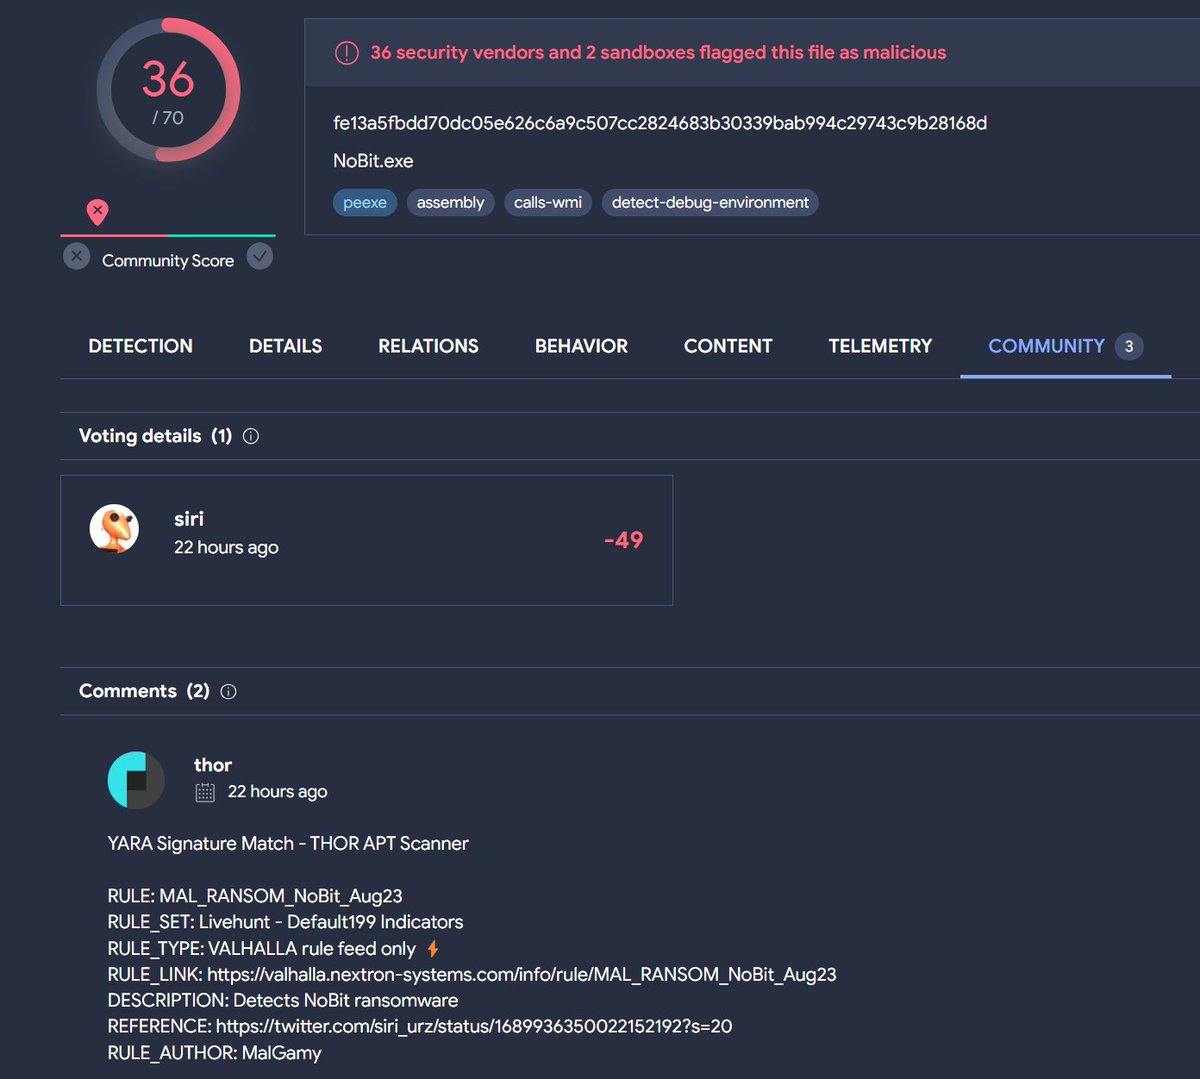
Task: Open siri's avatar picture
Action: coord(114,529)
